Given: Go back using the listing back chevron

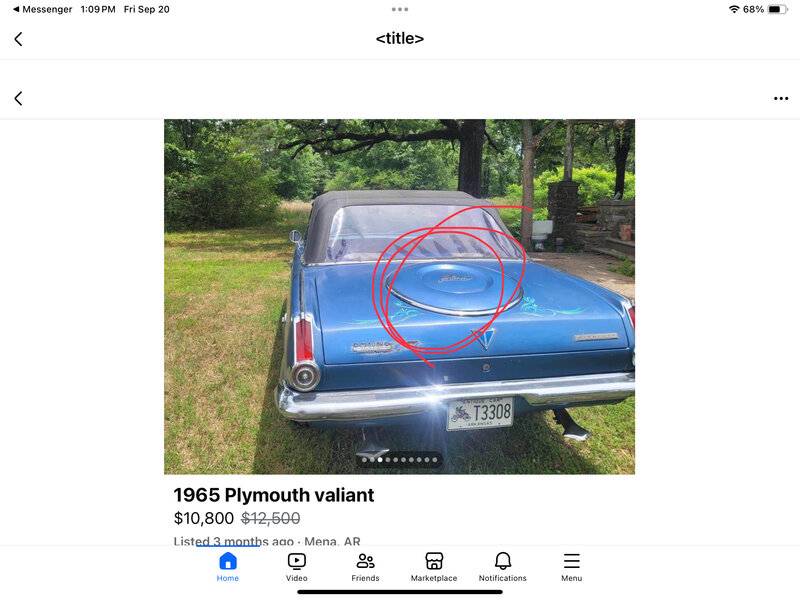Looking at the screenshot, I should click(x=18, y=98).
